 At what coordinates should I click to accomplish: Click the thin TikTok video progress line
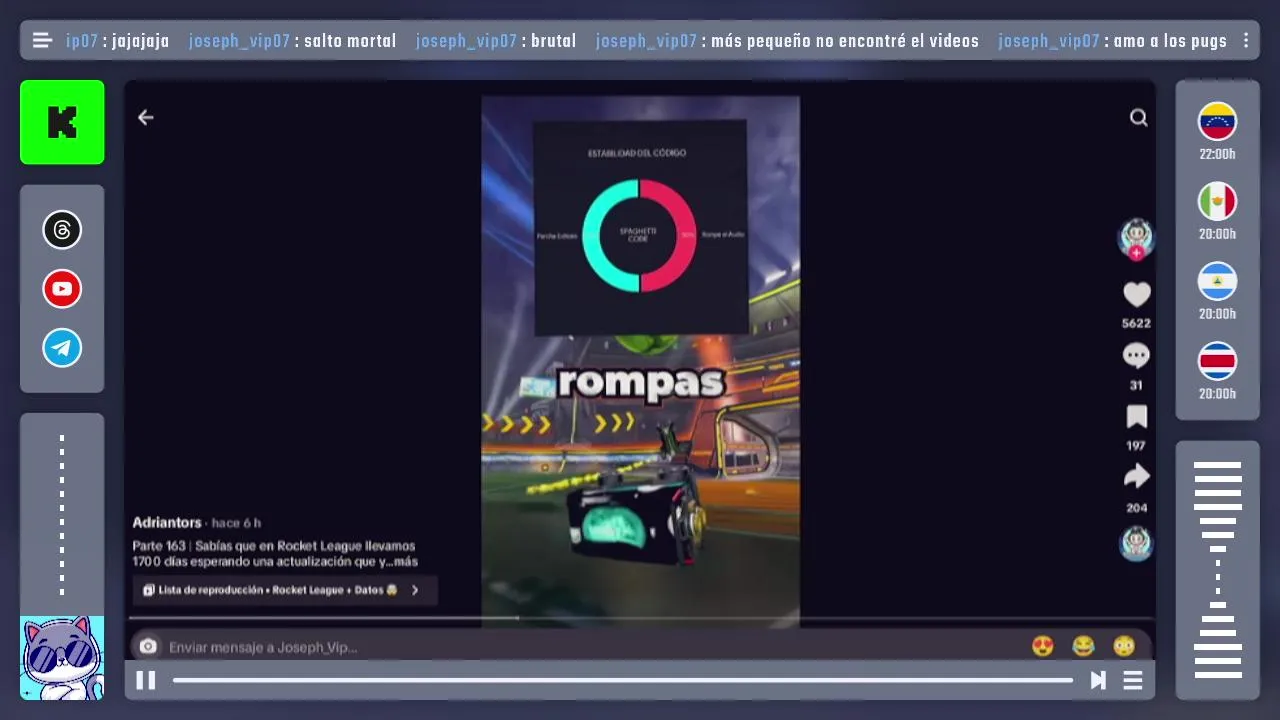click(640, 618)
